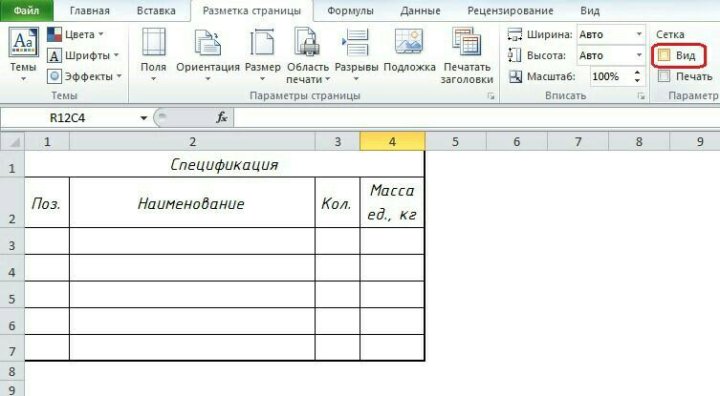The width and height of the screenshot is (720, 396).
Task: Toggle the Сетка Вид gridlines checkbox
Action: click(664, 56)
